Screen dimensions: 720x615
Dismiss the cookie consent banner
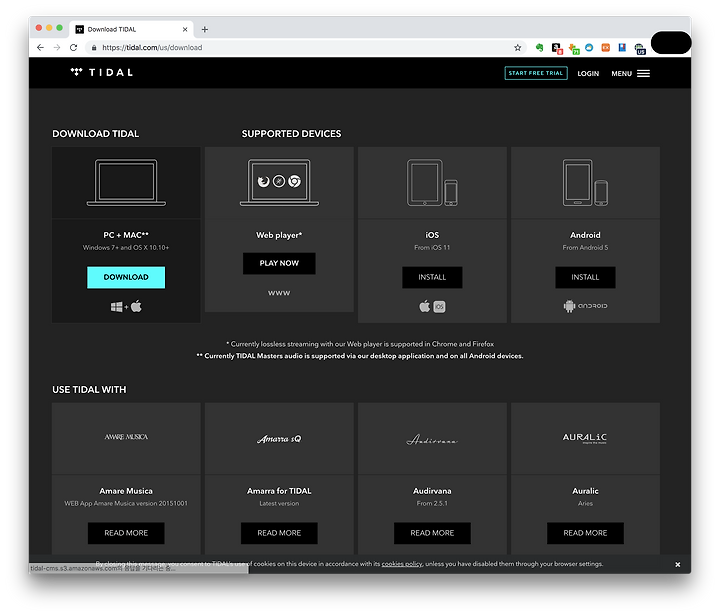[x=678, y=564]
